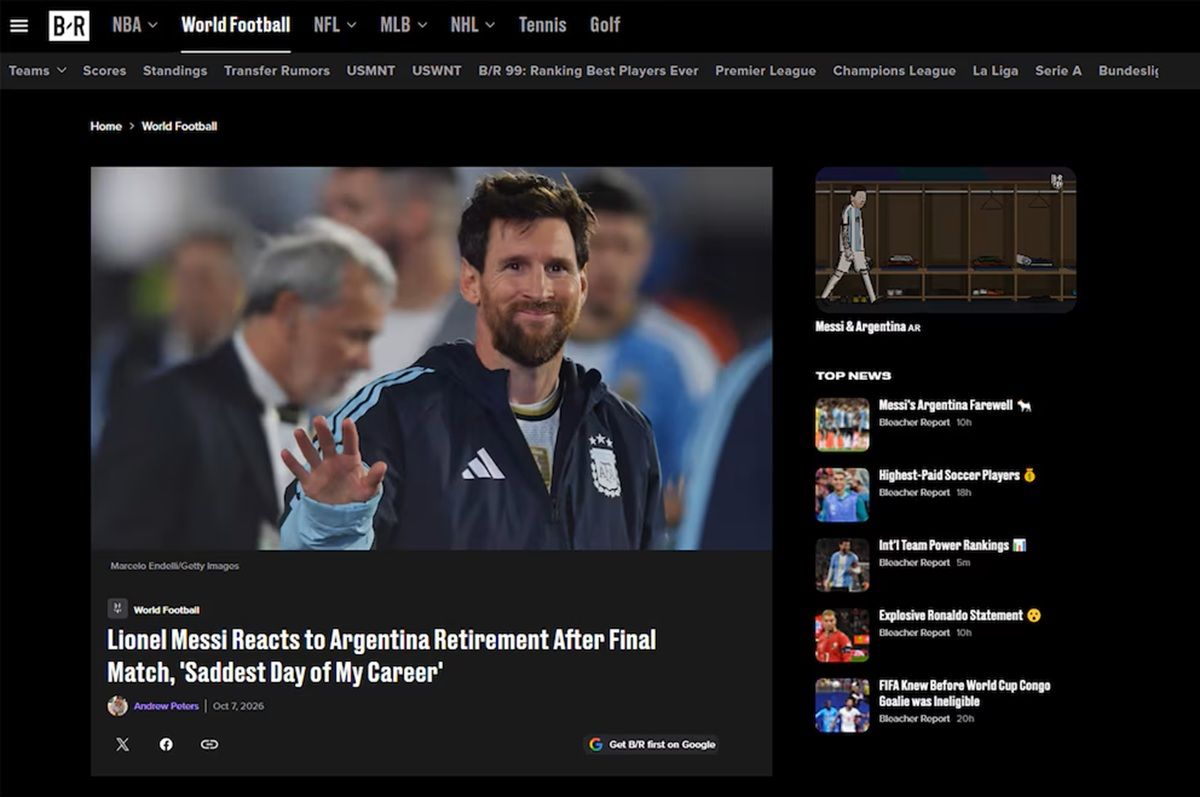Open Transfer Rumors page
This screenshot has height=797, width=1200.
(x=277, y=71)
